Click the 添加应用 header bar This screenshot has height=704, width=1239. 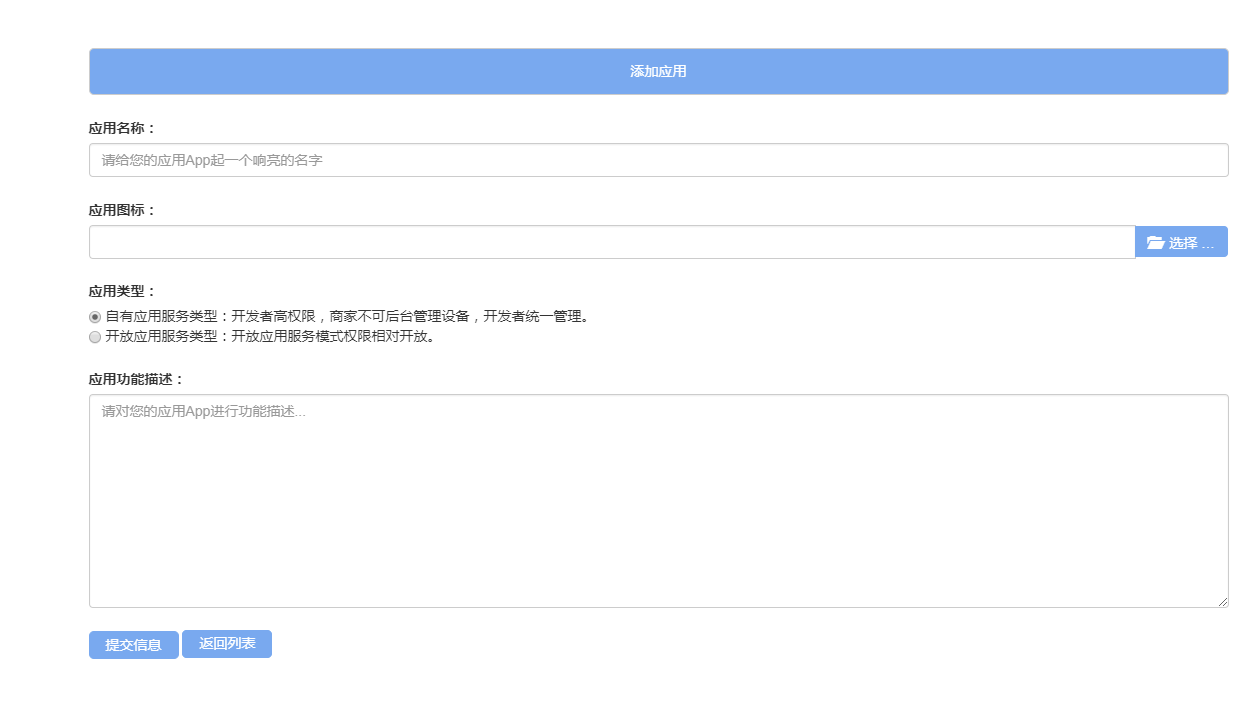(400, 72)
